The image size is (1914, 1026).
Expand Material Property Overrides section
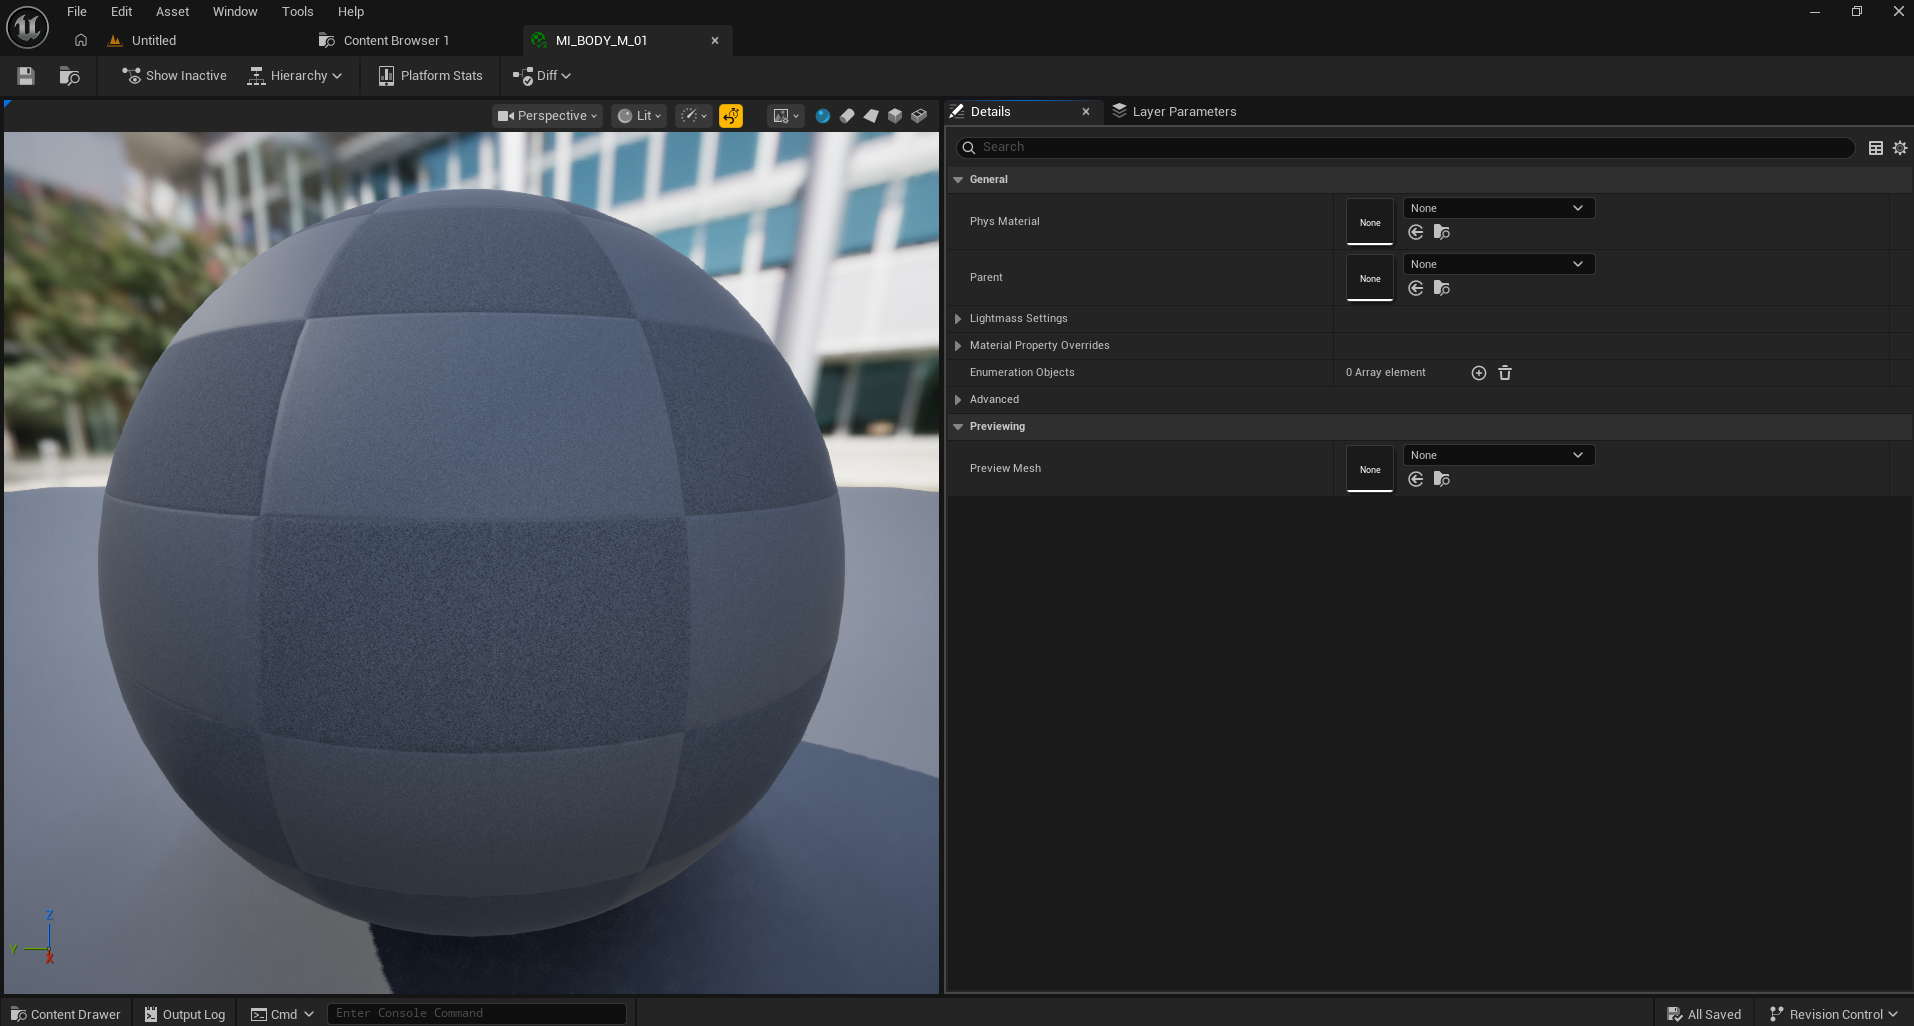958,346
